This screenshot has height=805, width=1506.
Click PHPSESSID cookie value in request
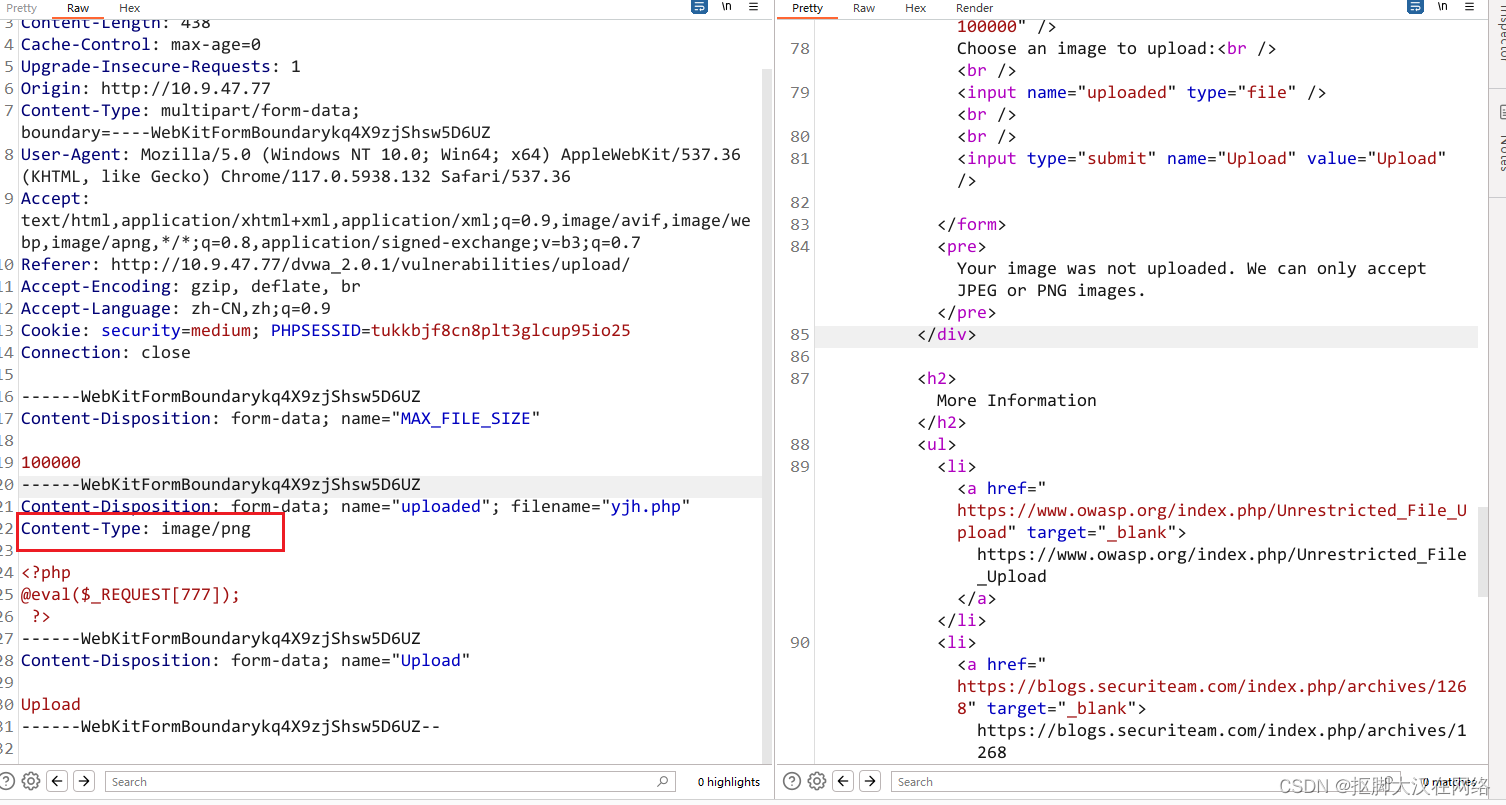[x=501, y=330]
